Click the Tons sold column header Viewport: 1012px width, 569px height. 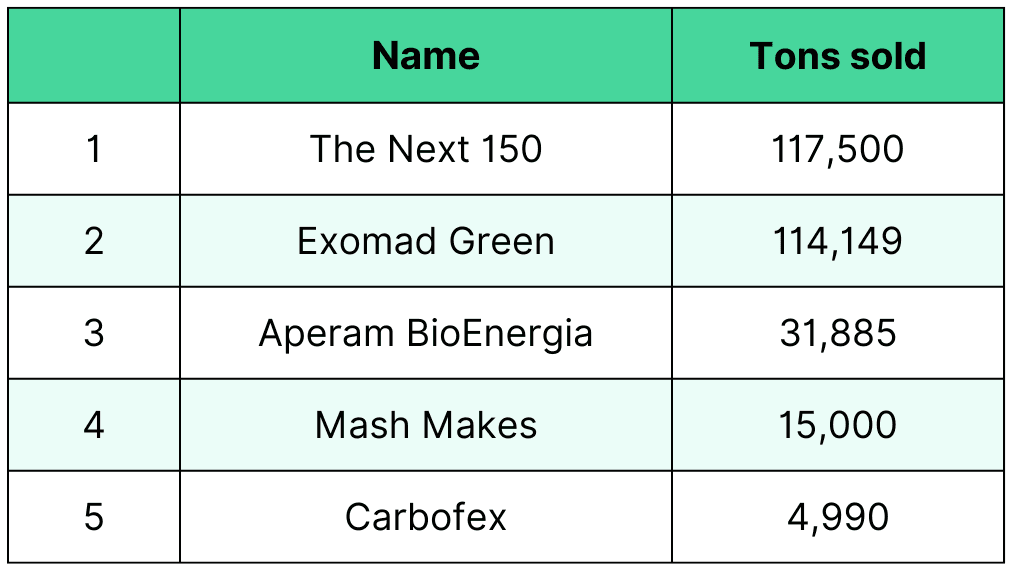(x=838, y=56)
